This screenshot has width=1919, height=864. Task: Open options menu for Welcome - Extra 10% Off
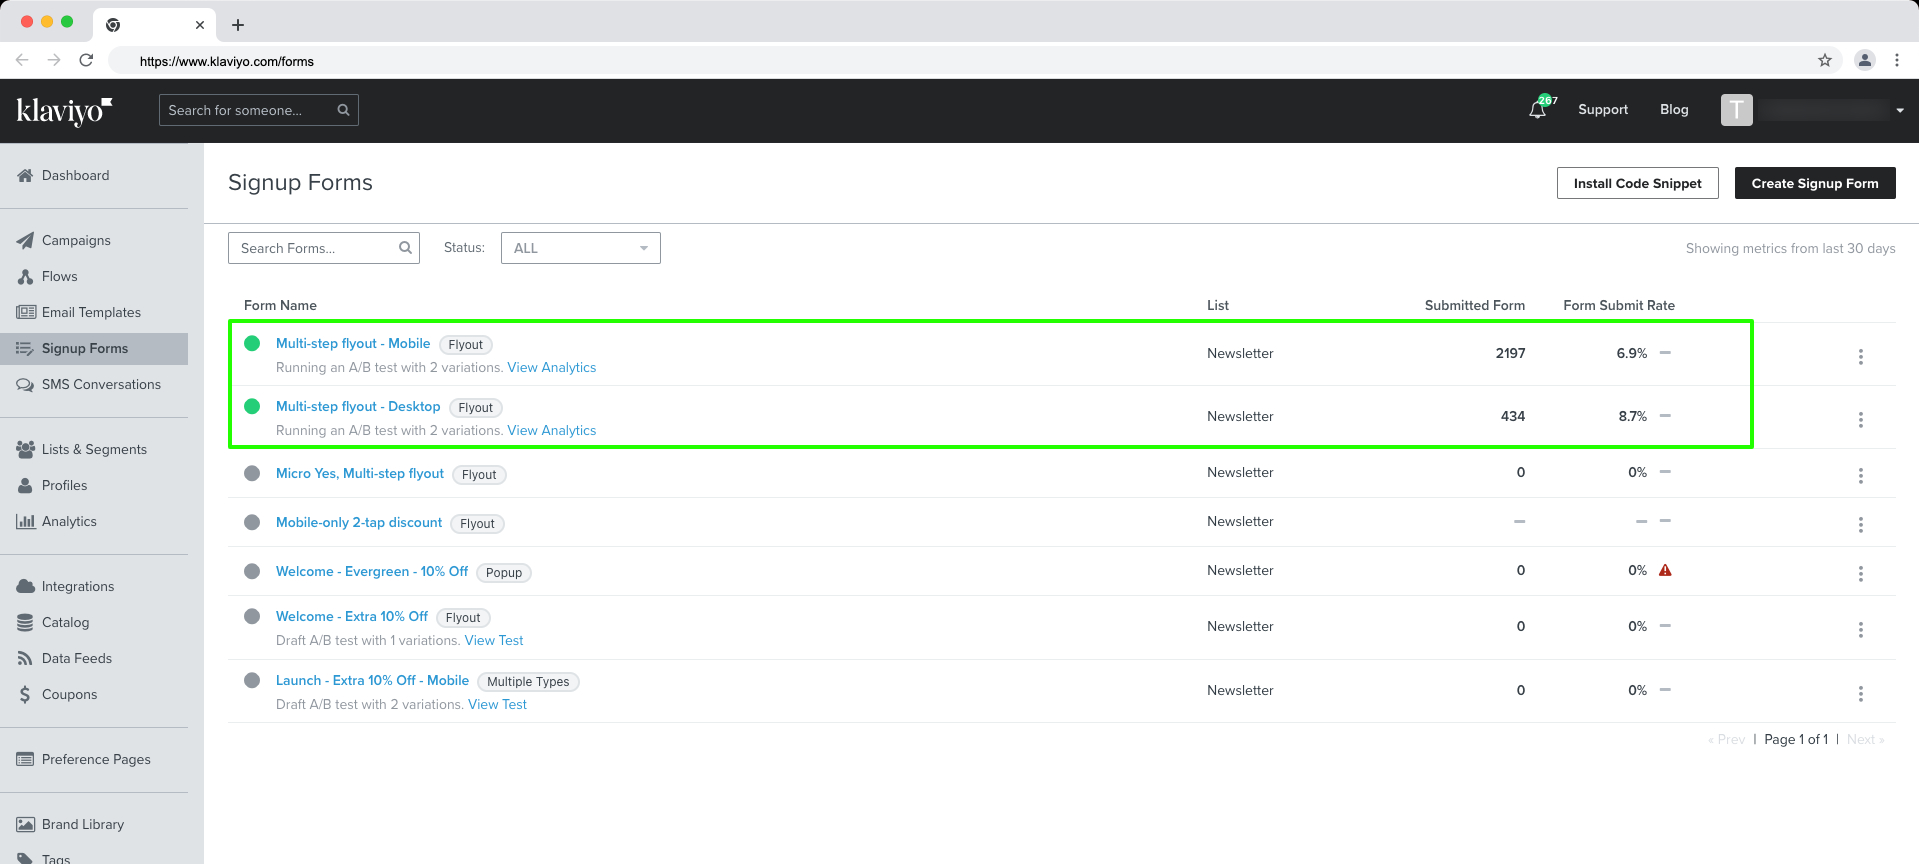click(1861, 630)
